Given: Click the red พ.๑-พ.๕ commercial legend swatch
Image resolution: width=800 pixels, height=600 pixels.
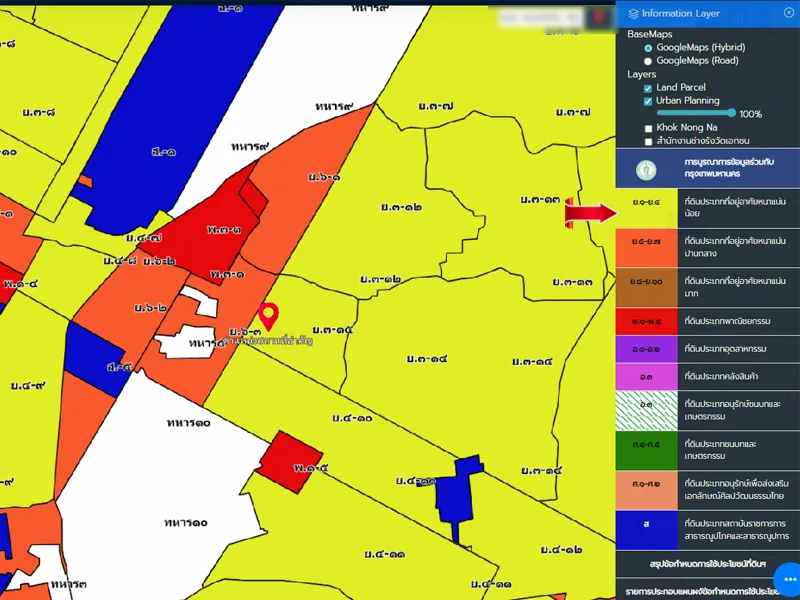Looking at the screenshot, I should [646, 322].
